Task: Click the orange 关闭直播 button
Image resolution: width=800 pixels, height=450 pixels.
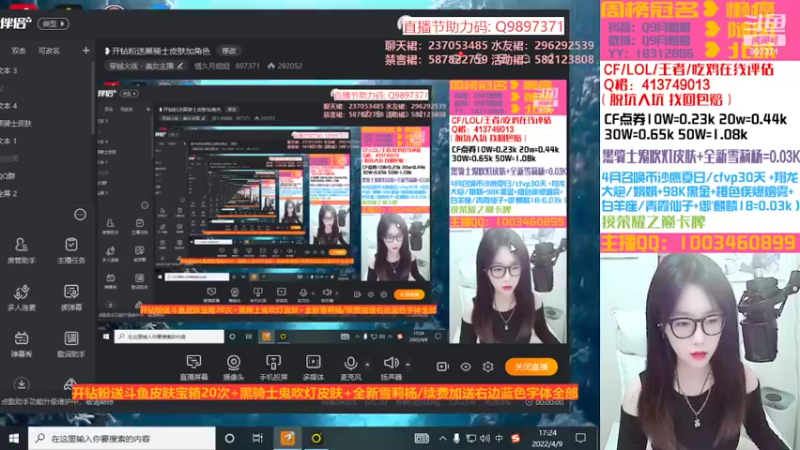Action: pyautogui.click(x=531, y=367)
